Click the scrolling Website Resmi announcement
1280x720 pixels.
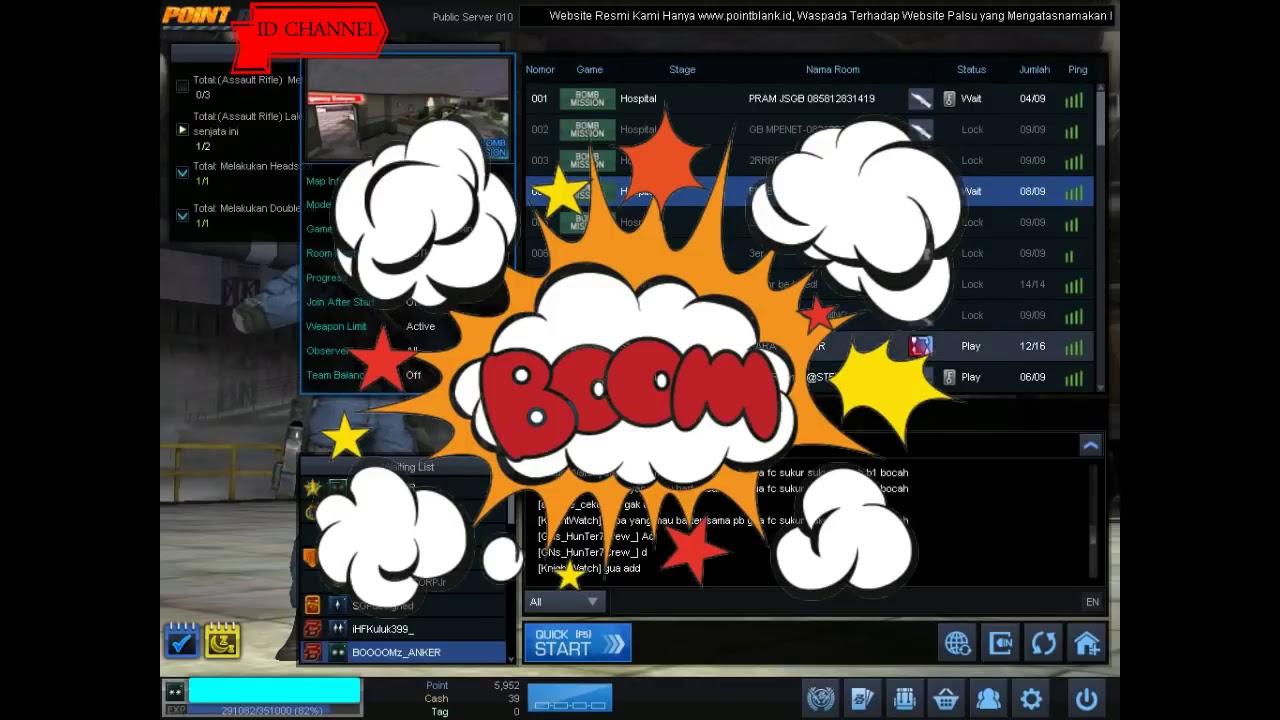pos(831,16)
